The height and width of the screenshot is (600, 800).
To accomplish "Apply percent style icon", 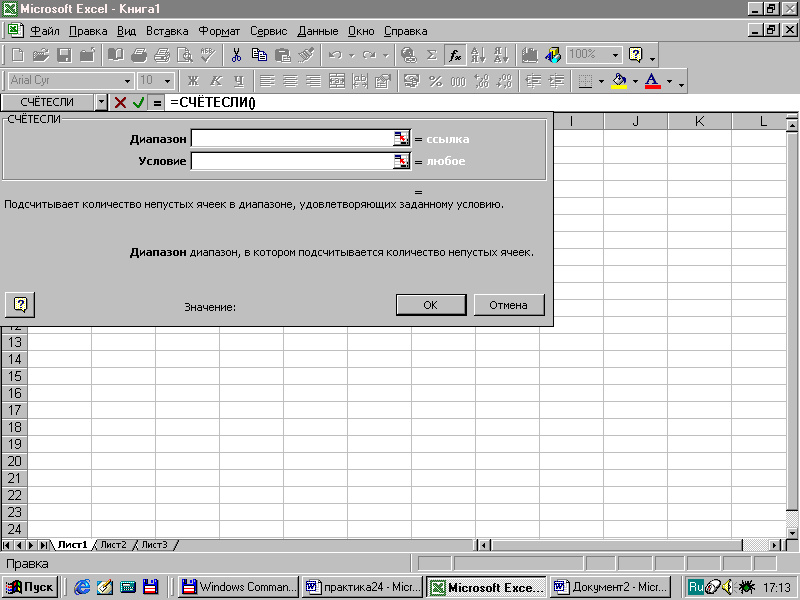I will (435, 81).
